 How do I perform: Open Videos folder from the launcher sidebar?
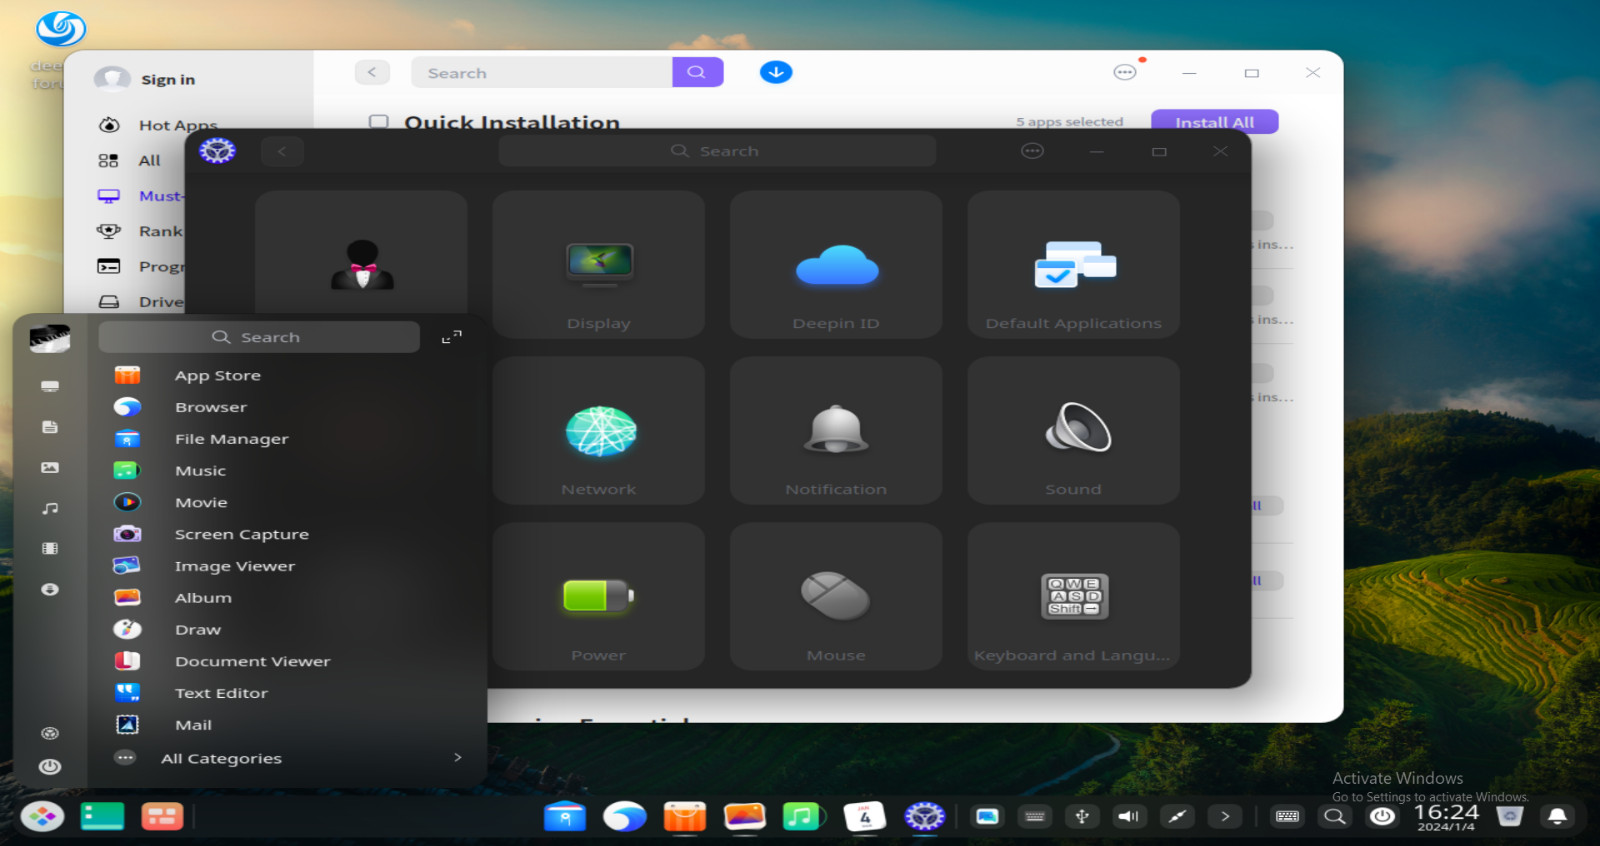(x=50, y=549)
